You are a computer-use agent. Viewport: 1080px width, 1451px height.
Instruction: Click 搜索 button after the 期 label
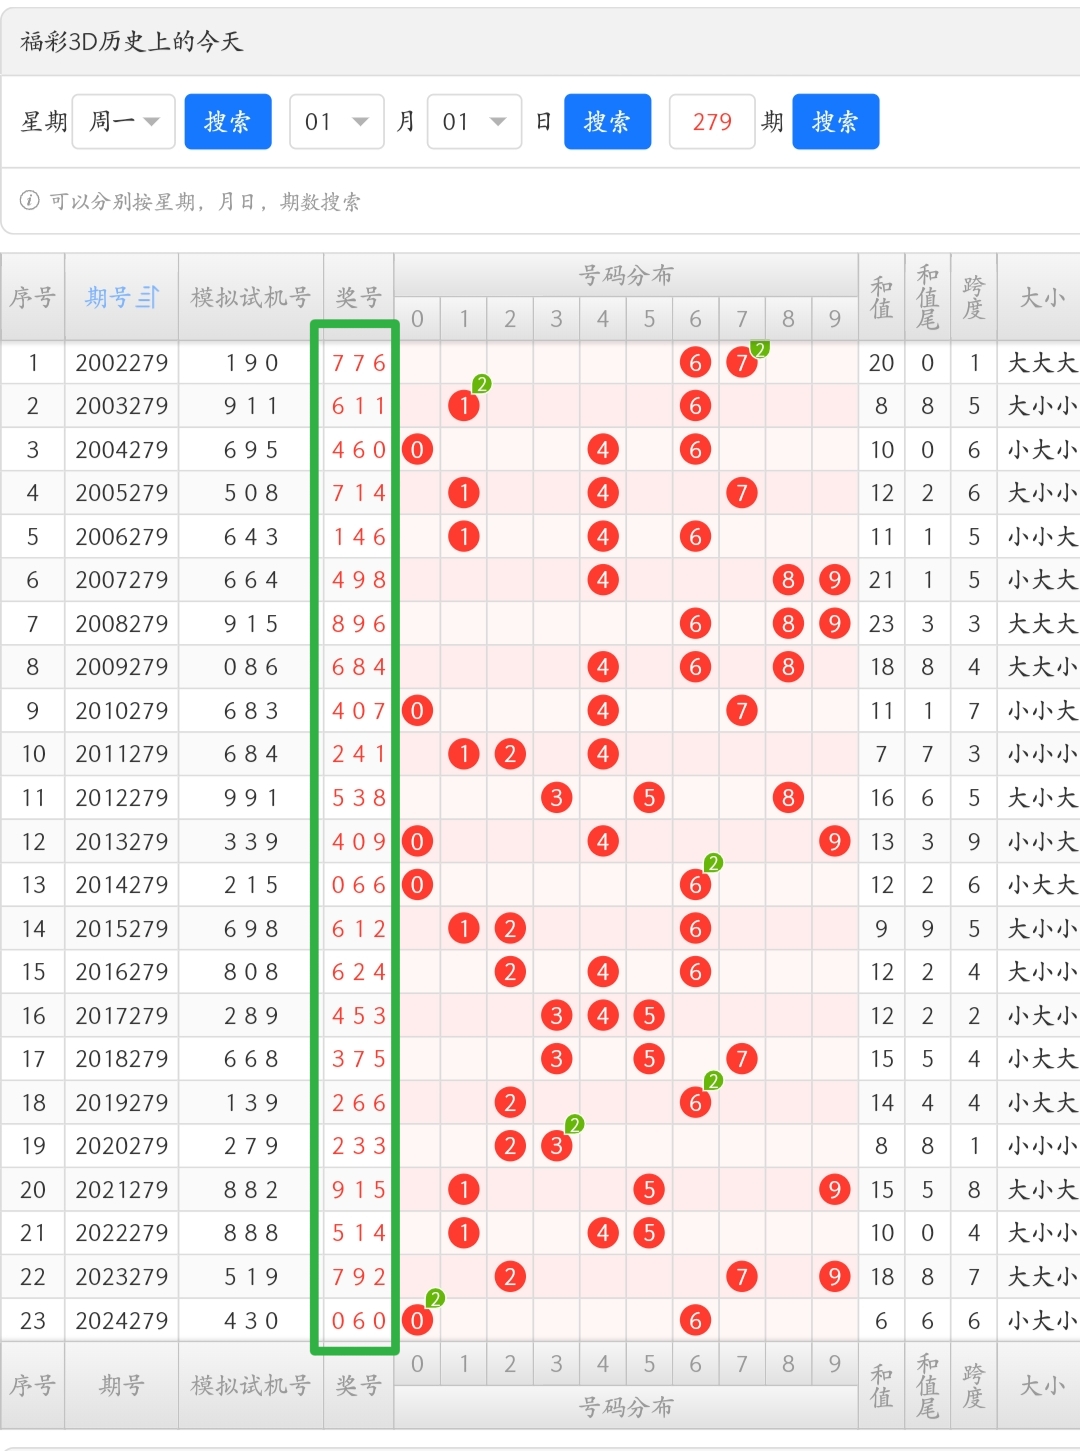coord(835,121)
